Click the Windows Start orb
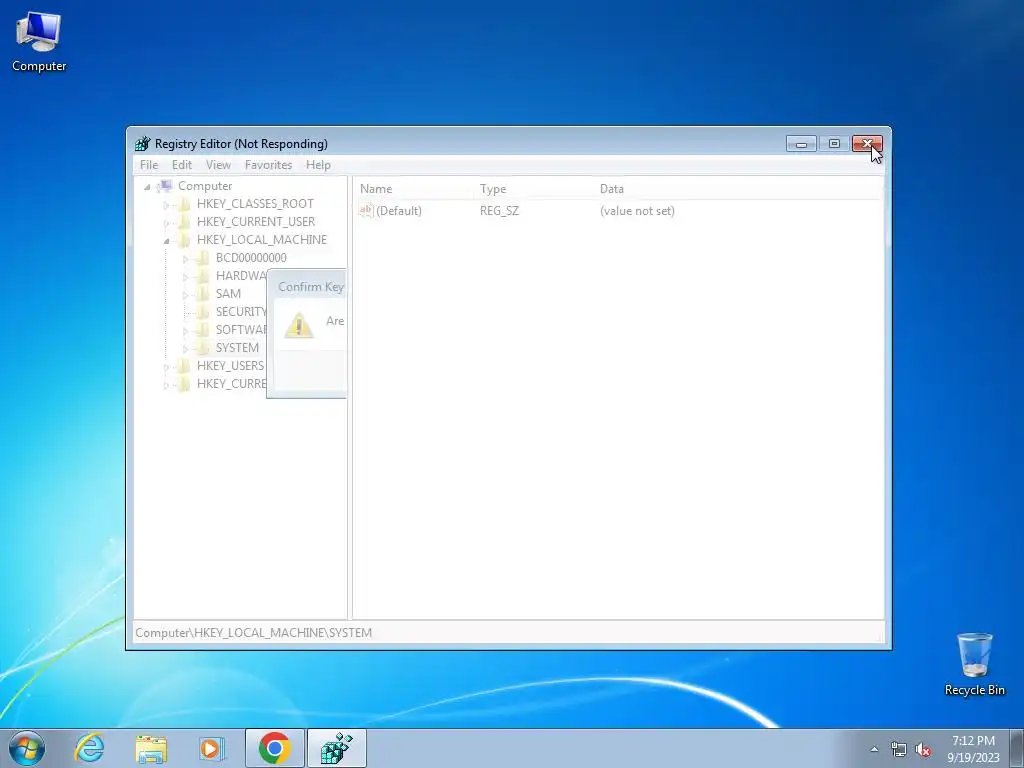The width and height of the screenshot is (1024, 768). click(x=27, y=748)
